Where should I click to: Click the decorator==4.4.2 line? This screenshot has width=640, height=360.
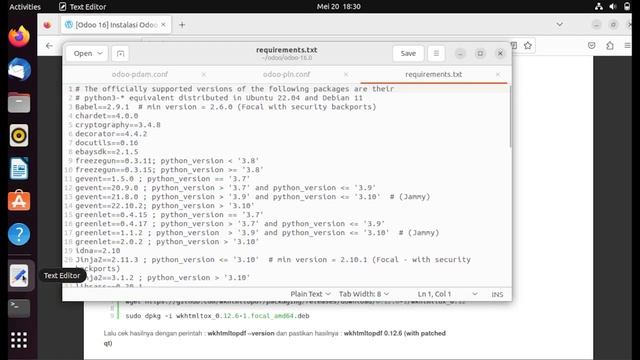tap(111, 134)
